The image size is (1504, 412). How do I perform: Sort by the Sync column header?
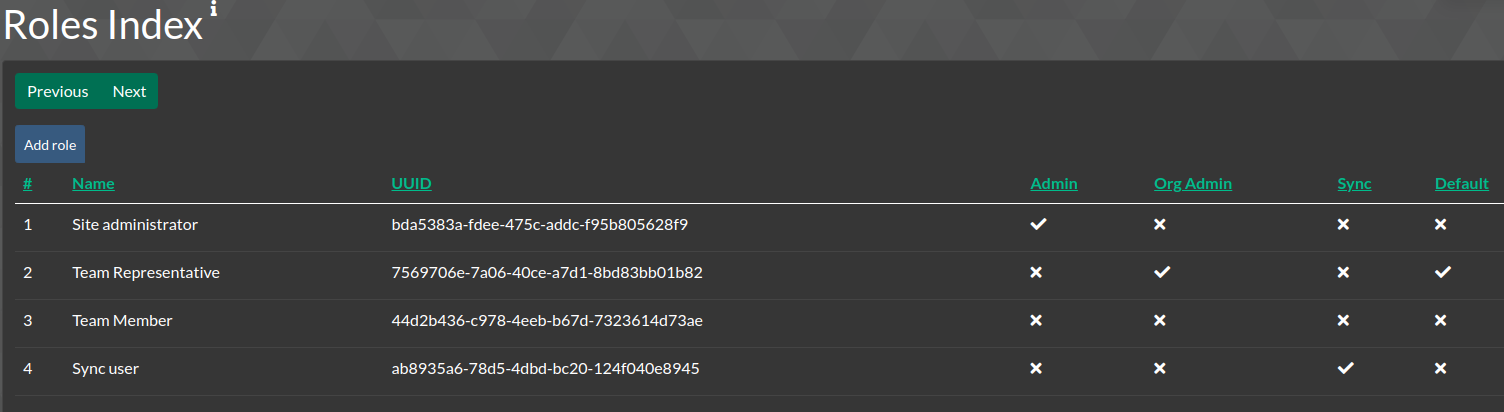[1355, 184]
